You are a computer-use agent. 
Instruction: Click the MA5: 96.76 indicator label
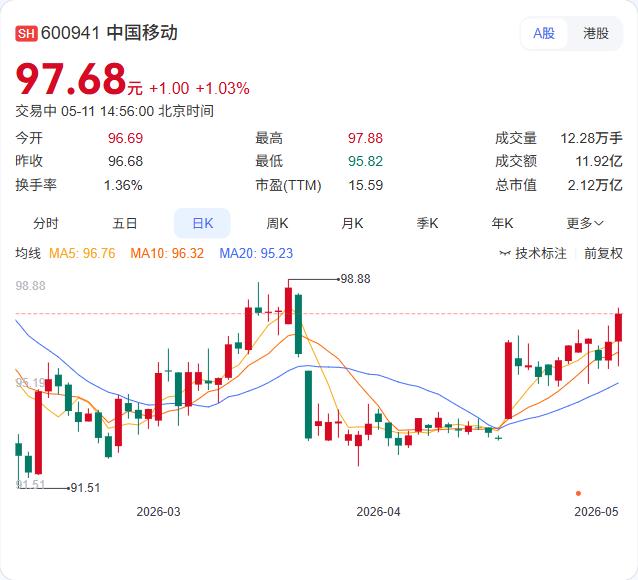pos(82,254)
